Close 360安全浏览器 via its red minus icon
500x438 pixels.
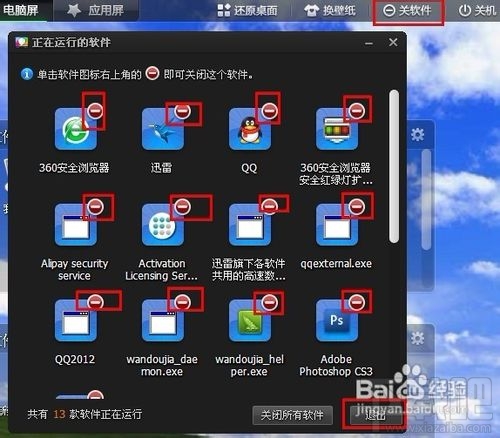click(x=95, y=111)
